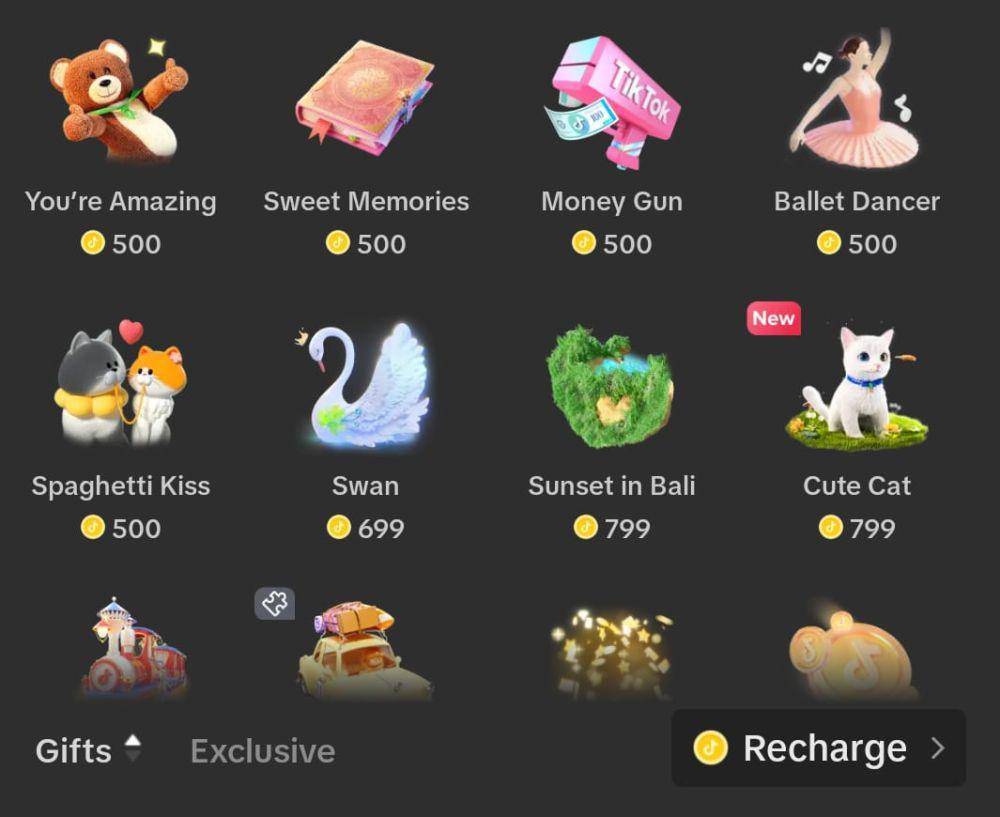Select the gold TikTok coins gift

(853, 651)
